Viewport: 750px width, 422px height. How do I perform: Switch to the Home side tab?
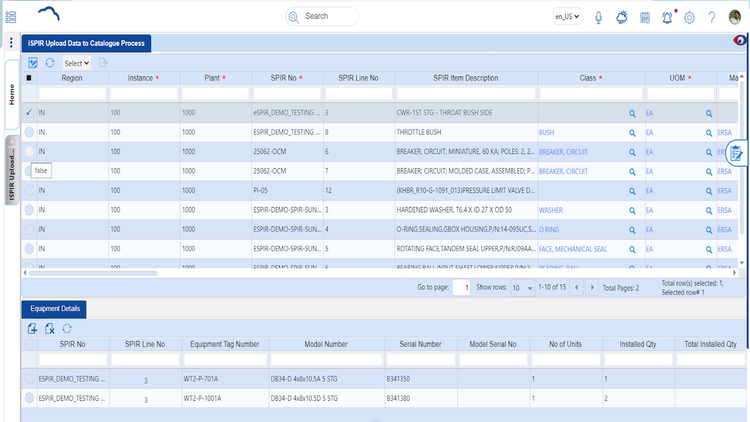(x=12, y=95)
